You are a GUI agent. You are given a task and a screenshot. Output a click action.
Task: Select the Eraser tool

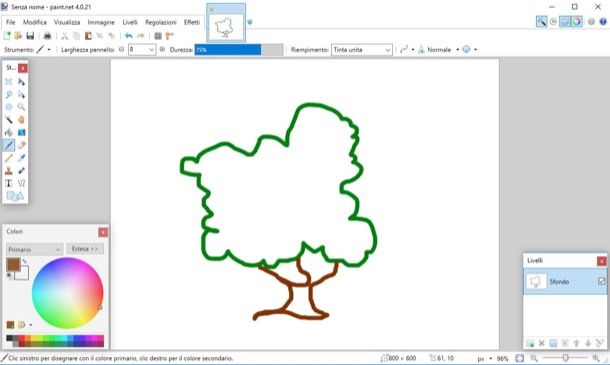[21, 145]
